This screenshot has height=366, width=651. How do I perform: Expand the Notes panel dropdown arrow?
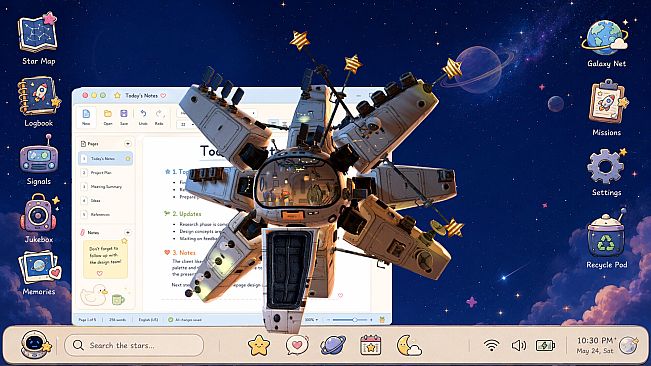(x=128, y=232)
